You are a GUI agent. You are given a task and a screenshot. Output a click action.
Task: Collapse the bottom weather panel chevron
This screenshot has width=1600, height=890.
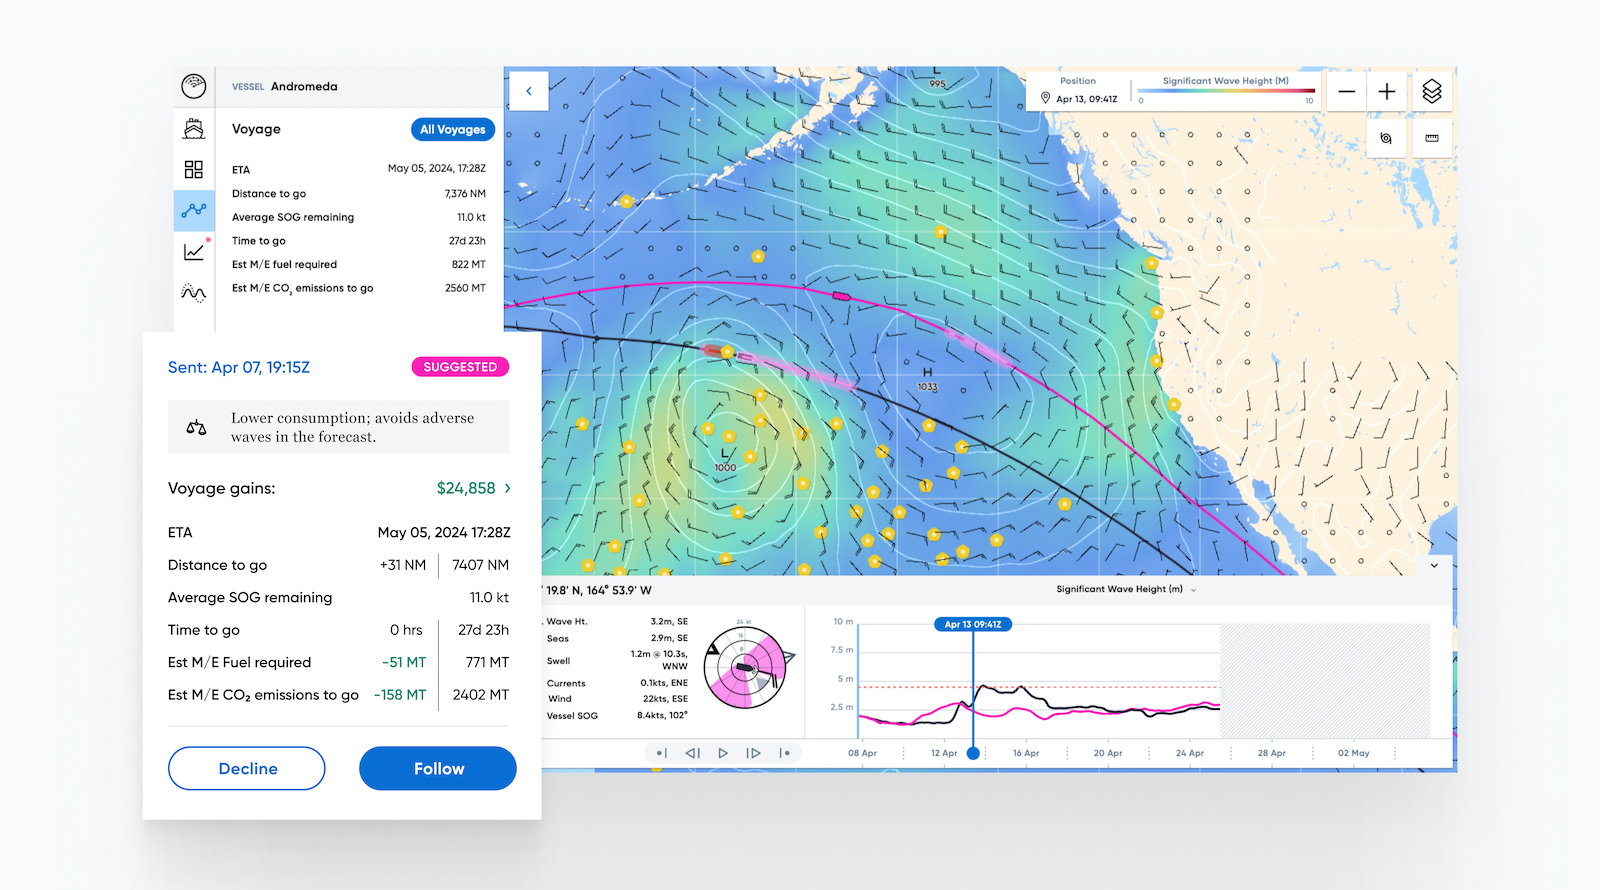point(1434,565)
